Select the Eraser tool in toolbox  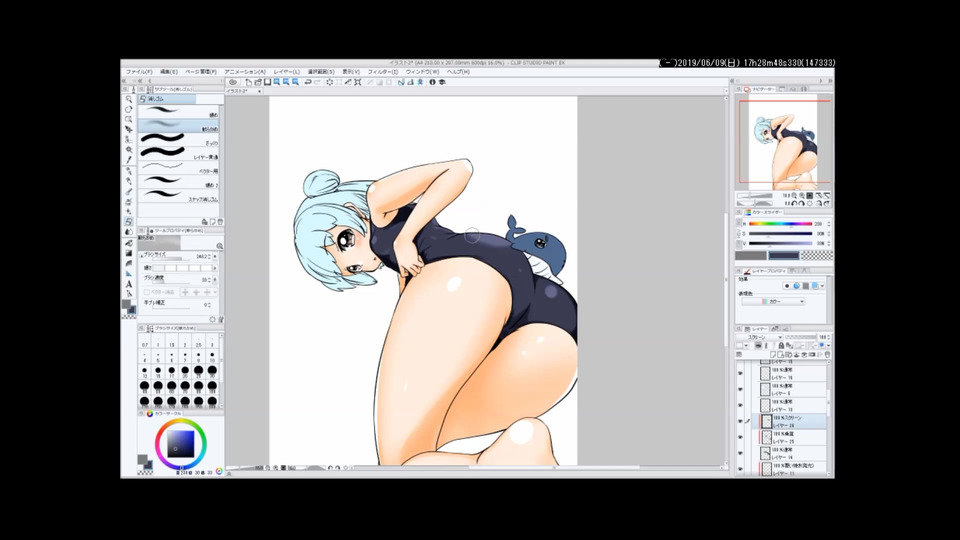point(129,221)
